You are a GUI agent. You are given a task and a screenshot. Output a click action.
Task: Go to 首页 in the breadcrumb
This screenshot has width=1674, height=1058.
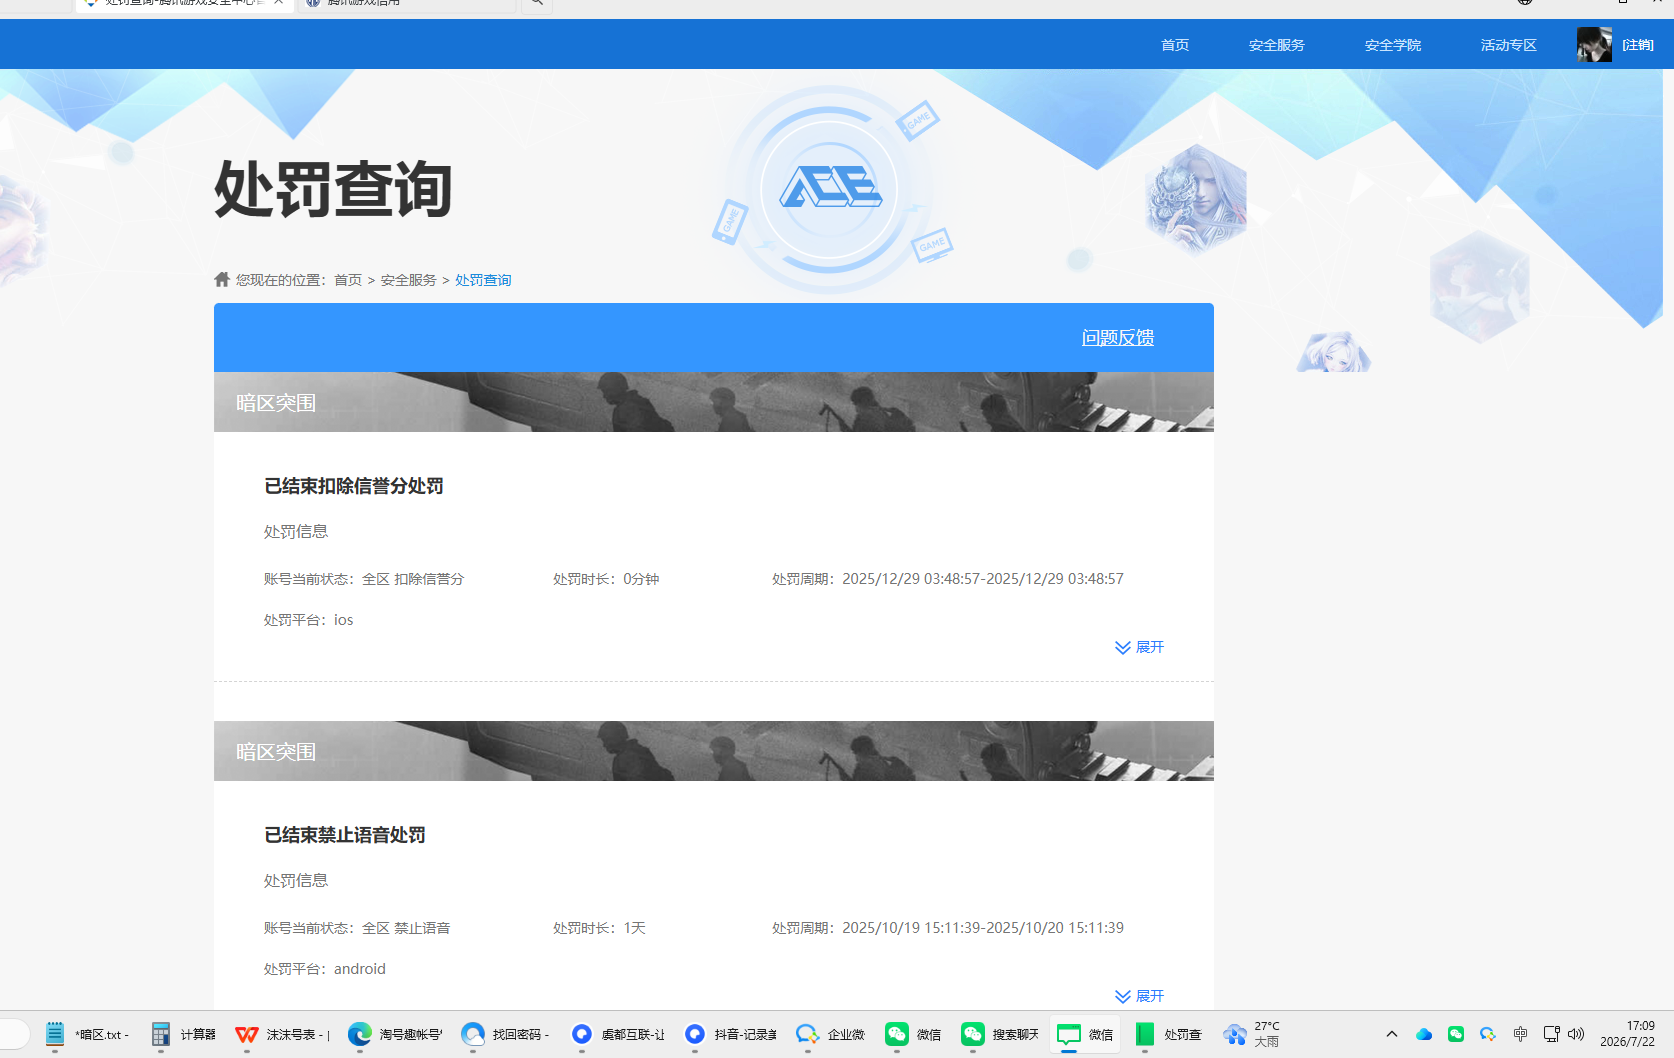(348, 280)
